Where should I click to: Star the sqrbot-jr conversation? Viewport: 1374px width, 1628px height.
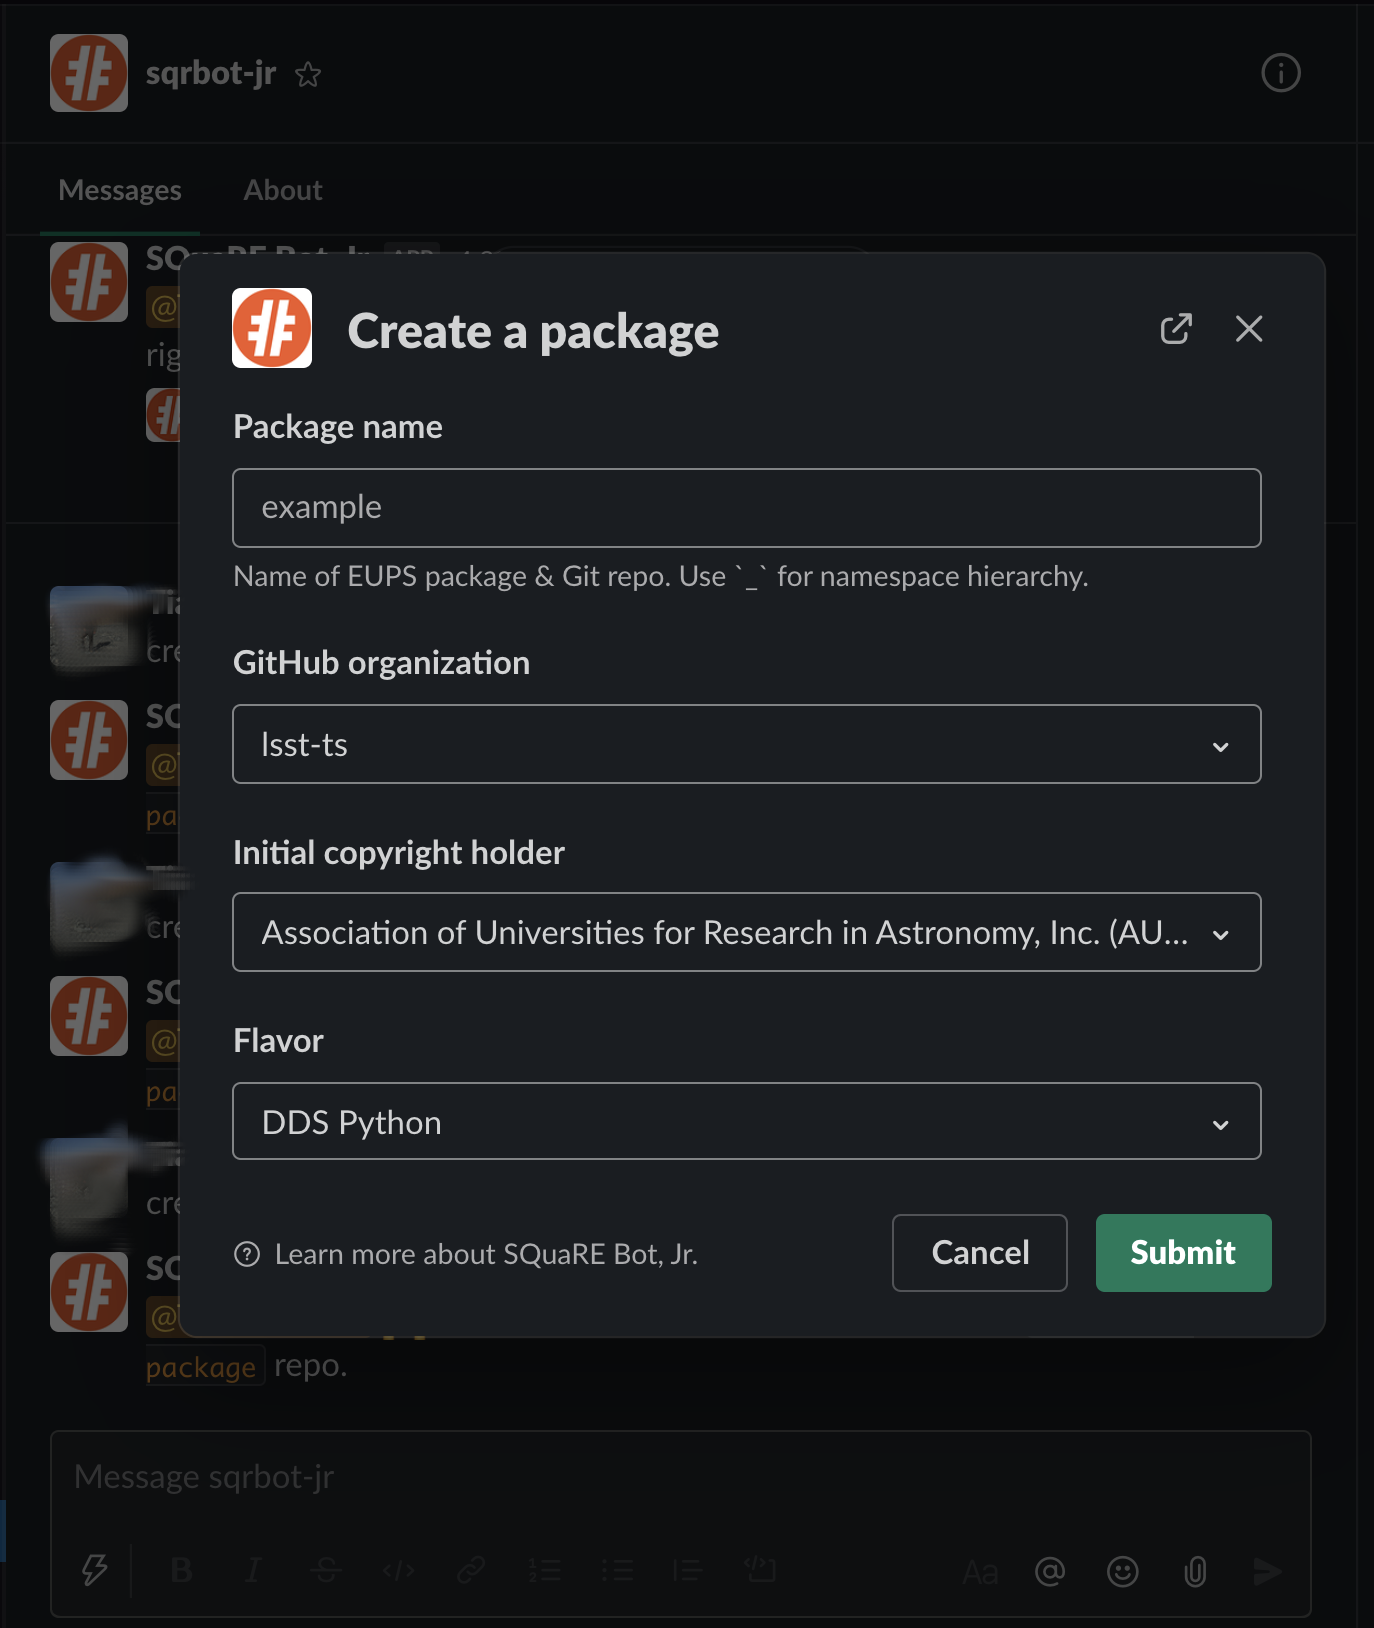(308, 74)
